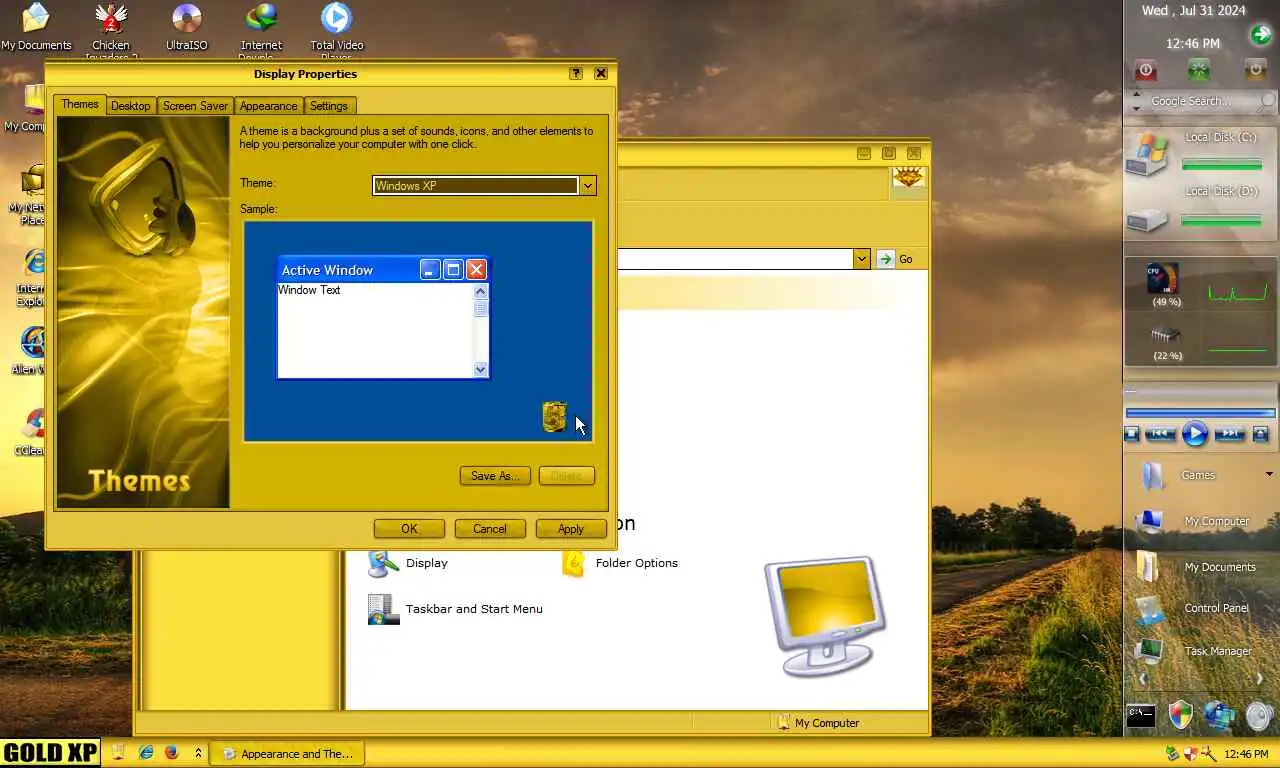The image size is (1280, 768).
Task: Click the Save As... button
Action: [x=495, y=476]
